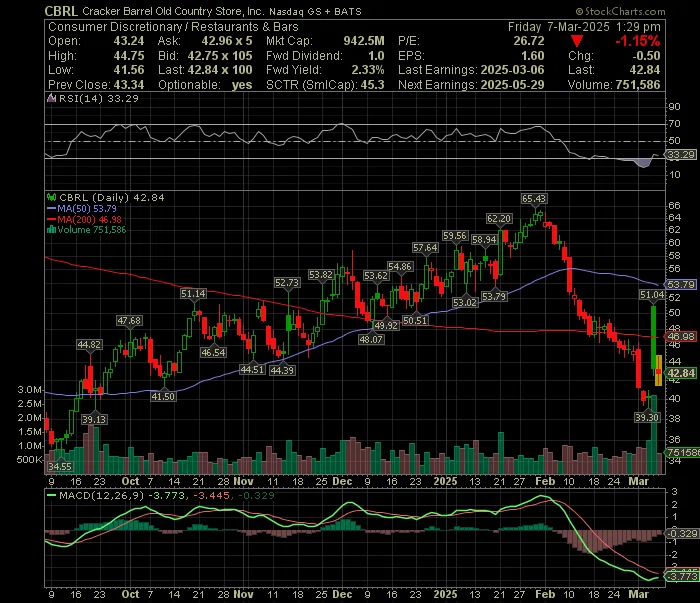Click the 2025 label on the price chart date axis
Image resolution: width=700 pixels, height=603 pixels.
tap(446, 481)
